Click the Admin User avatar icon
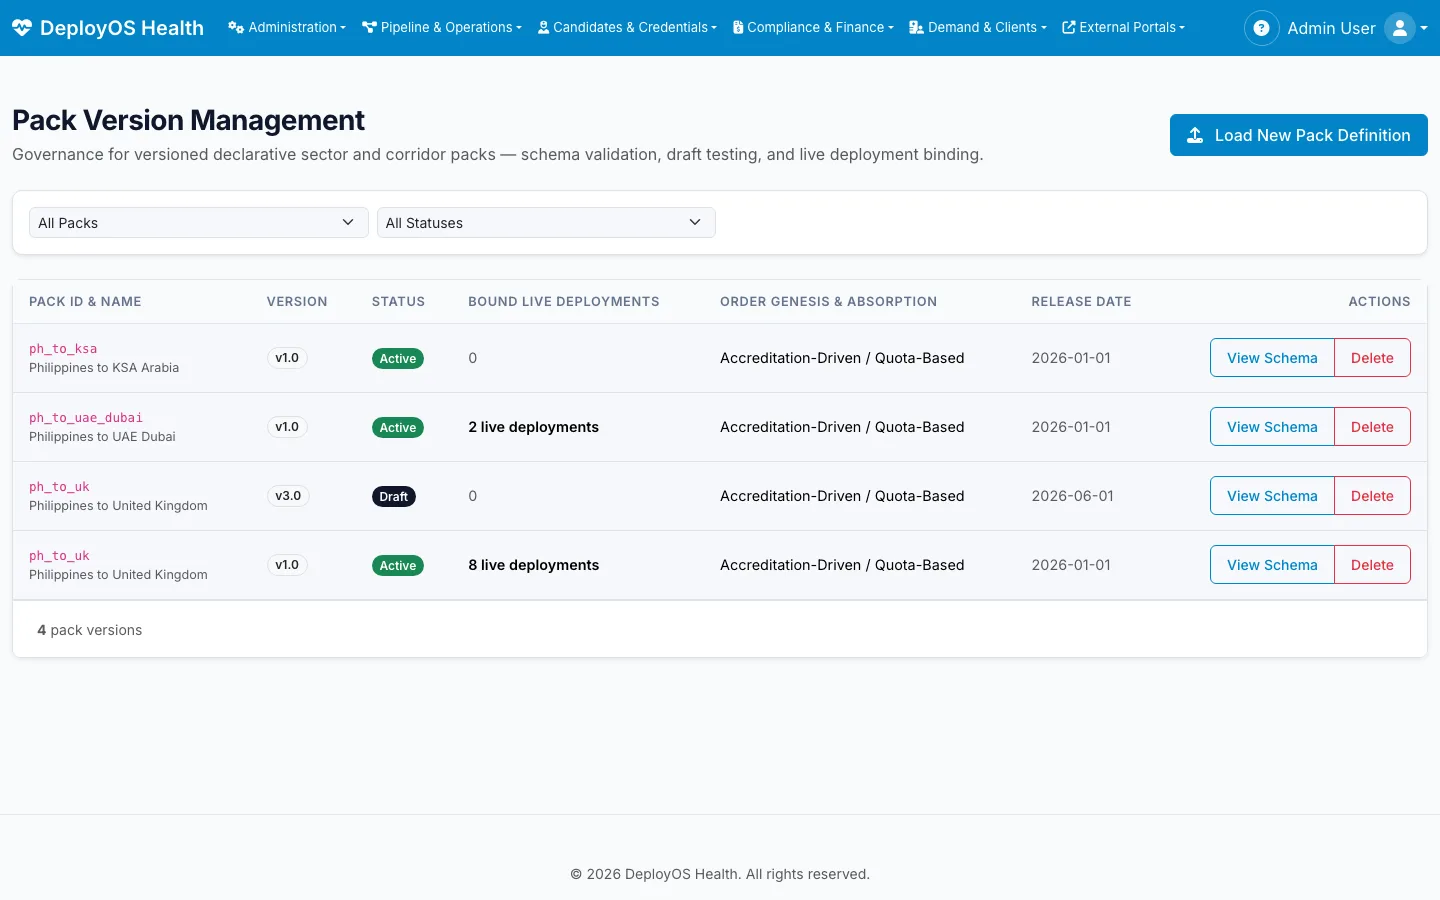Screen dimensions: 1440x900 pos(1400,28)
